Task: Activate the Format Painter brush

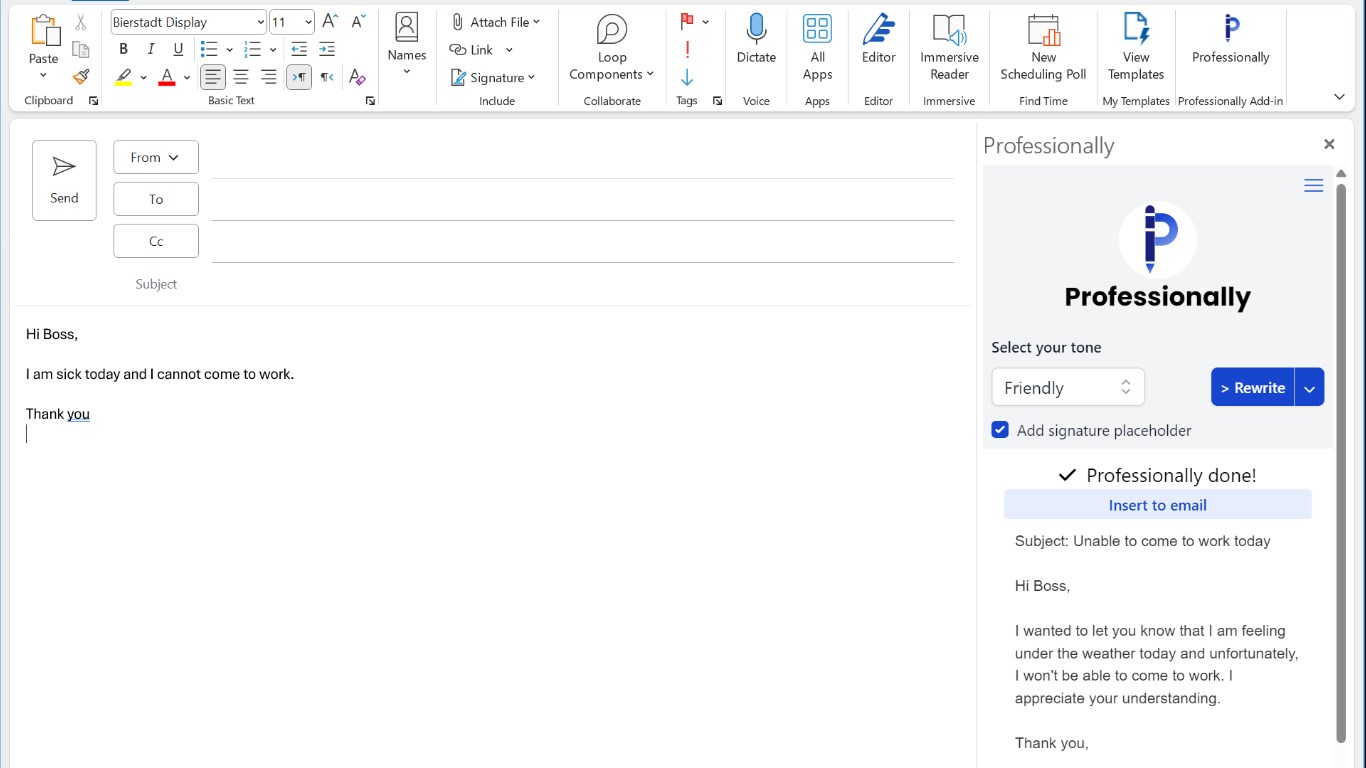Action: (81, 77)
